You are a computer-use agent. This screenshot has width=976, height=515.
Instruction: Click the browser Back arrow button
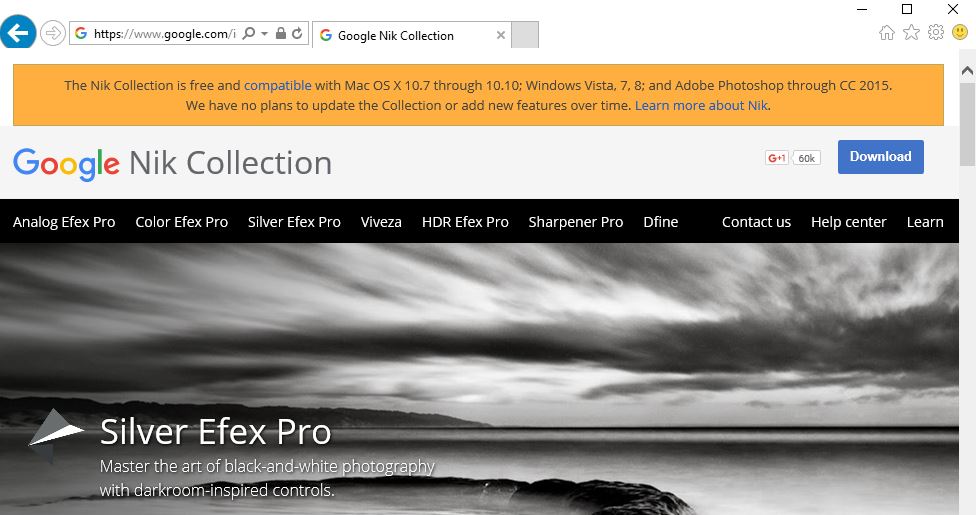click(x=18, y=32)
